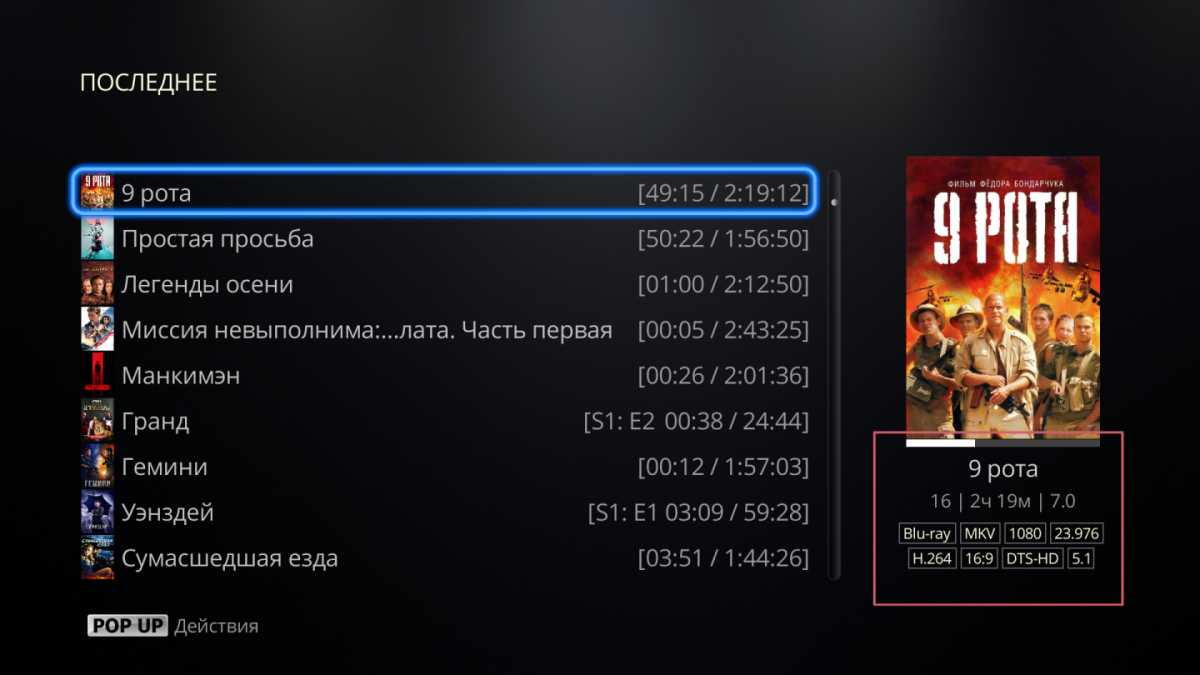Click the Сумасшедшая езда poster icon
The height and width of the screenshot is (675, 1200).
pyautogui.click(x=97, y=558)
